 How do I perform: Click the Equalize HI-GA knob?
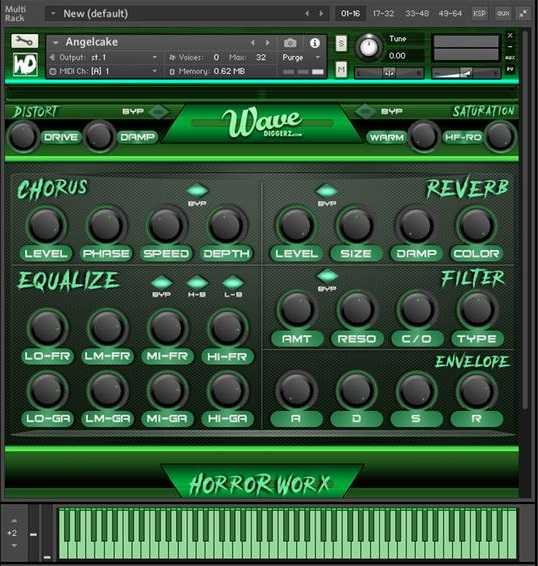tap(227, 390)
